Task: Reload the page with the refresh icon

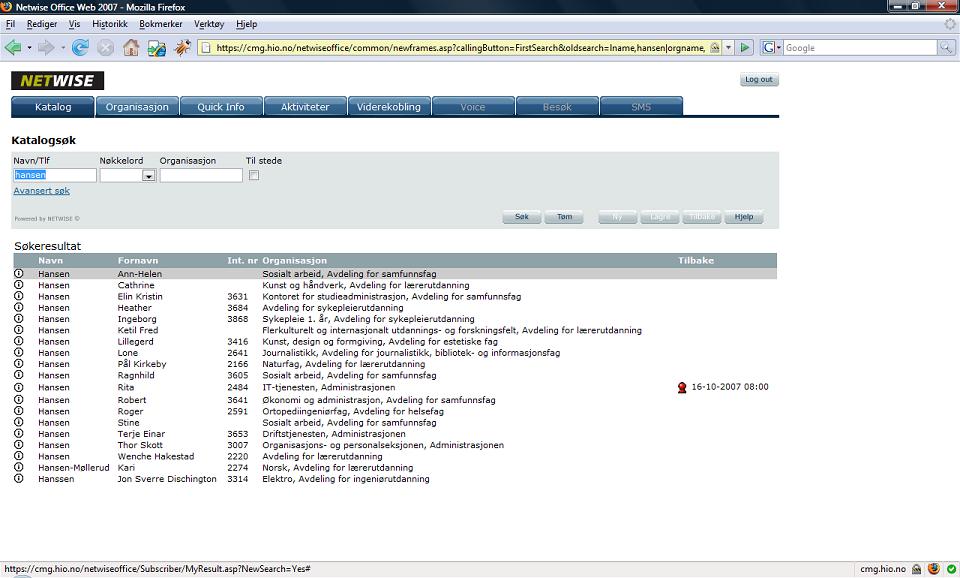Action: pos(80,47)
